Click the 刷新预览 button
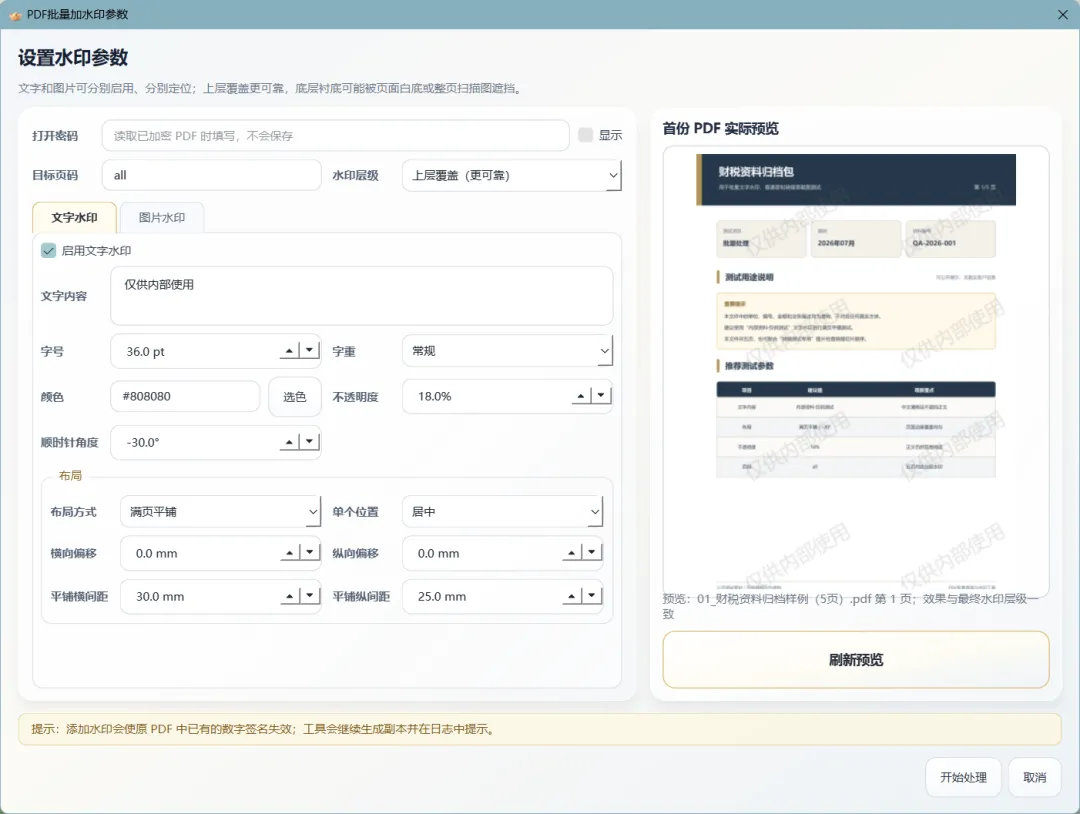1080x814 pixels. [855, 660]
